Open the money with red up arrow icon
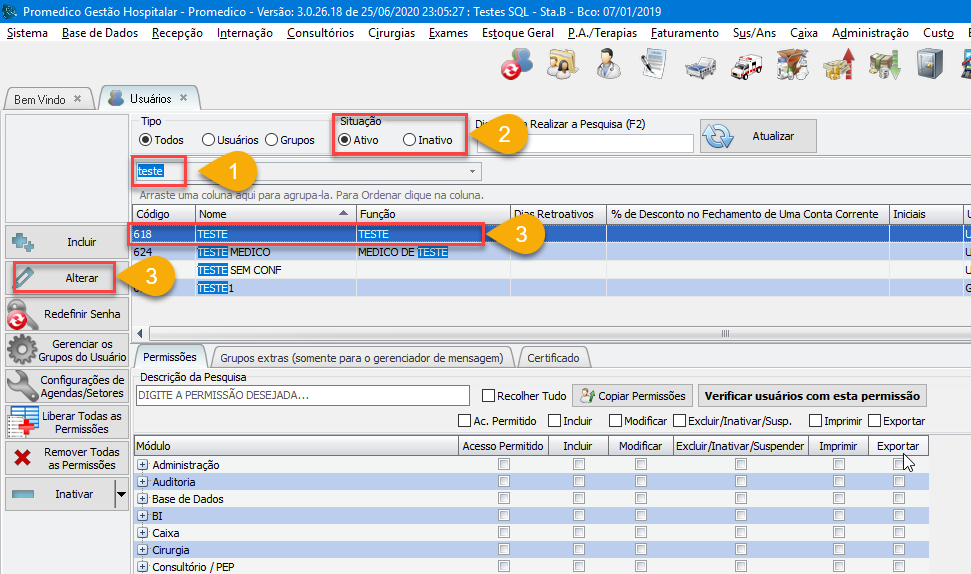 838,68
